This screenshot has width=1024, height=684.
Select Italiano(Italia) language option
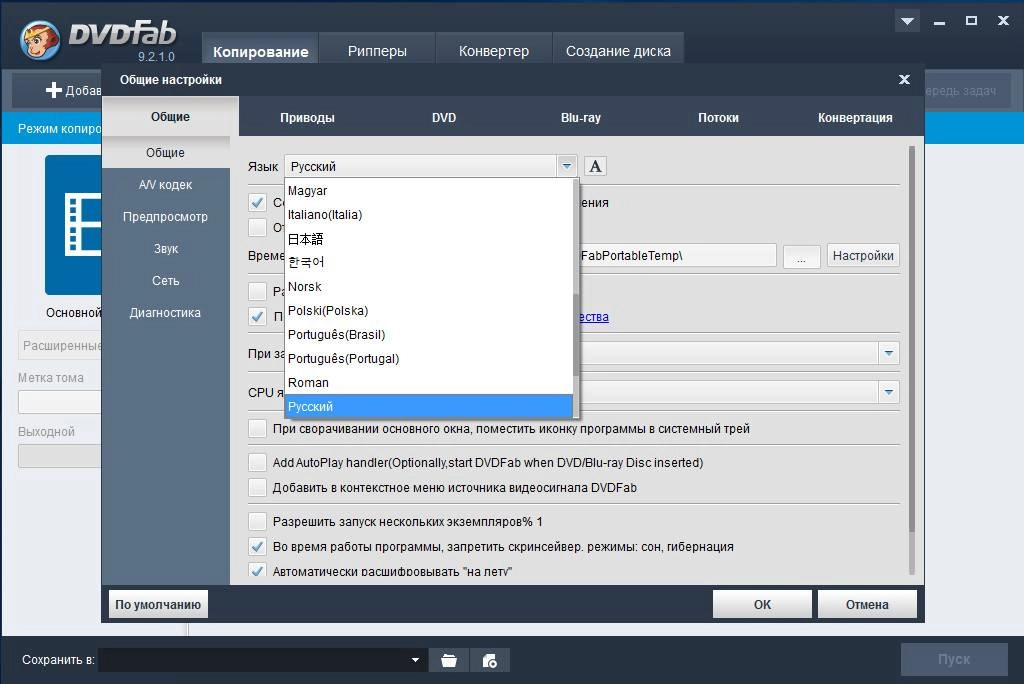click(428, 215)
